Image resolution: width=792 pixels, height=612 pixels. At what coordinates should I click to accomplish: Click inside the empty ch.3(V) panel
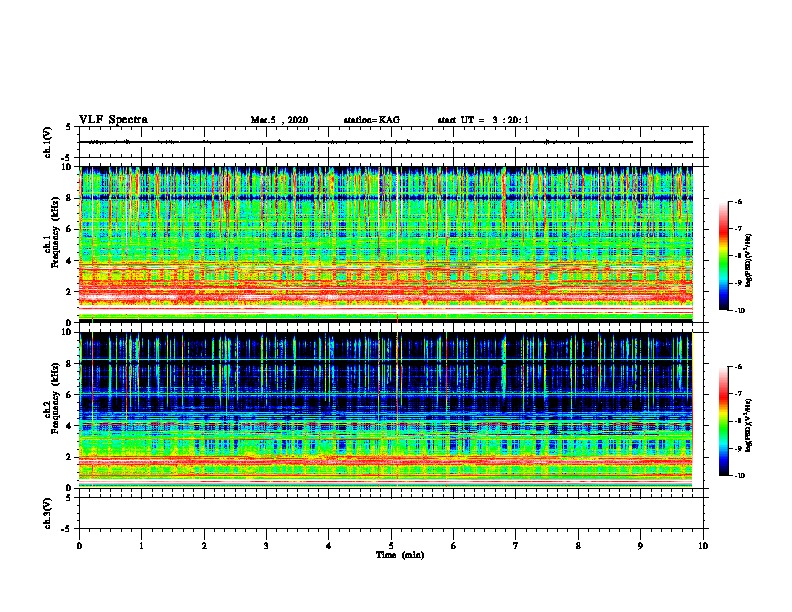[391, 513]
